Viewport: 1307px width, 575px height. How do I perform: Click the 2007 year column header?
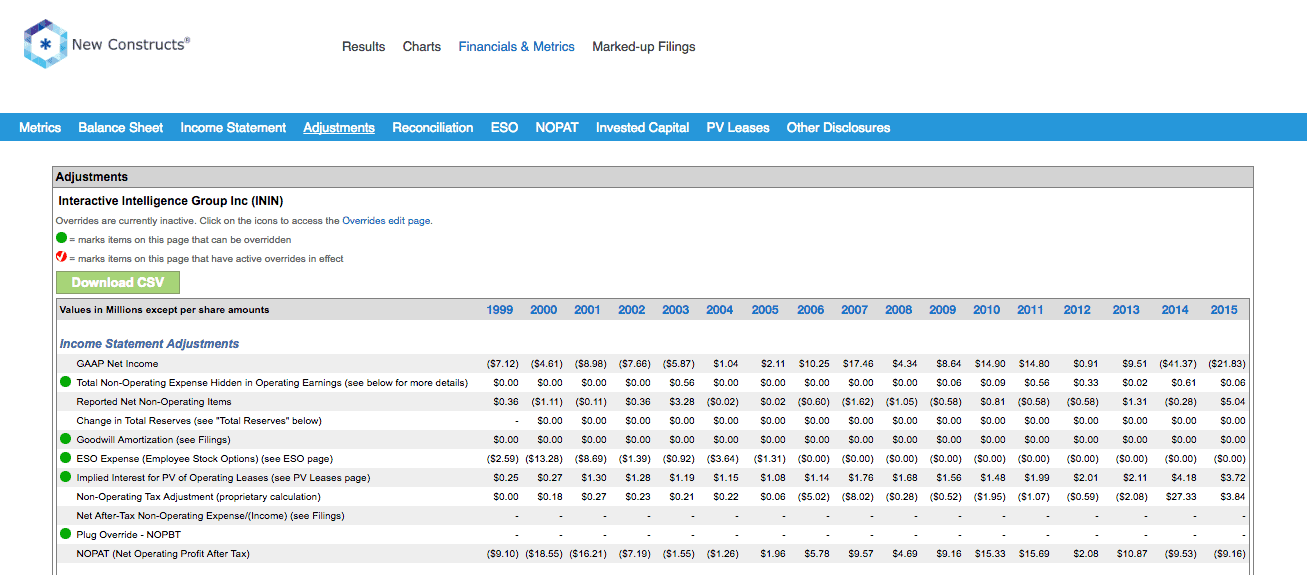[855, 310]
